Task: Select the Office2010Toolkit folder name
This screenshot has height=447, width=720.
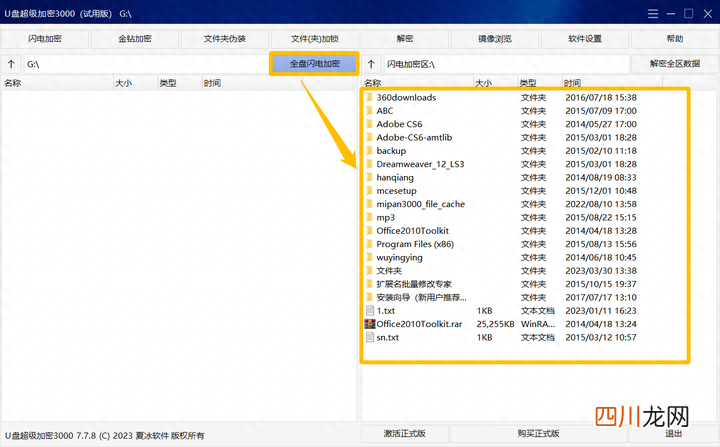Action: [x=412, y=231]
